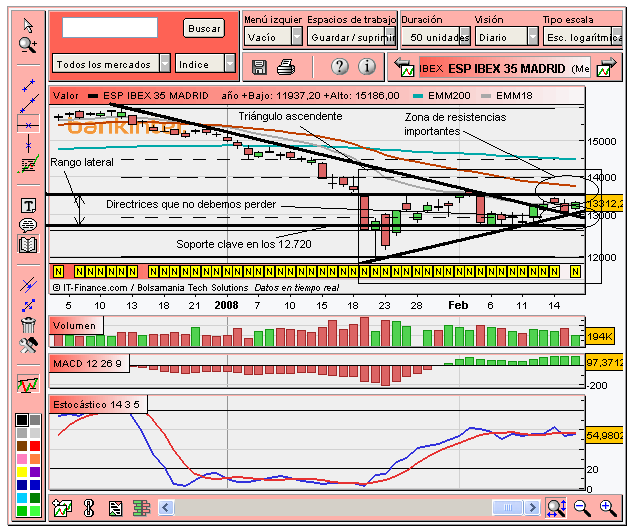Click the Estocástico 14 3 5 panel label
This screenshot has height=532, width=631.
point(97,405)
